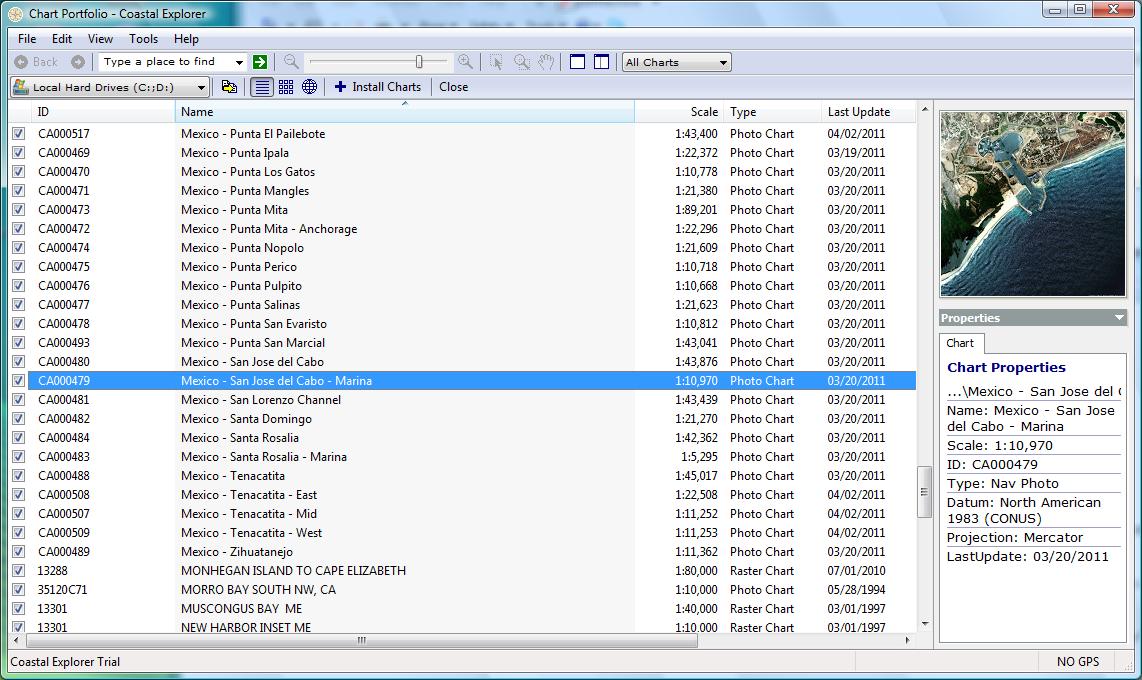Viewport: 1142px width, 680px height.
Task: Click the browse chart folders icon
Action: pos(229,87)
